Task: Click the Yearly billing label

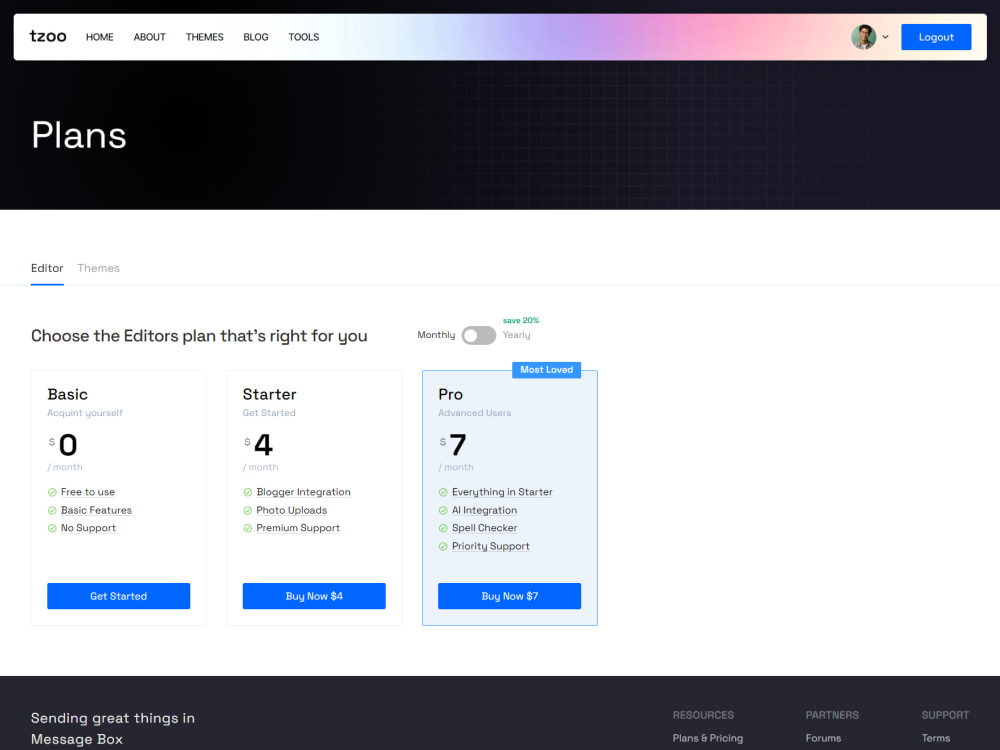Action: click(516, 335)
